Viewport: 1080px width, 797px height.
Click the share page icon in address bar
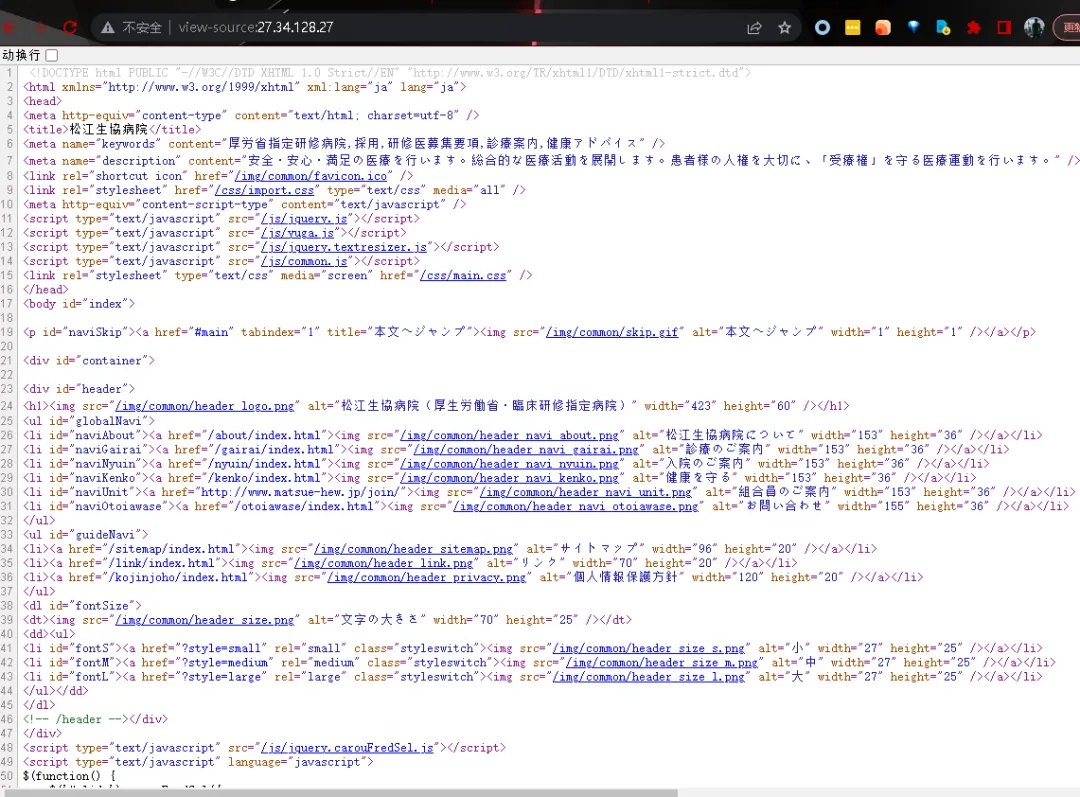(754, 28)
